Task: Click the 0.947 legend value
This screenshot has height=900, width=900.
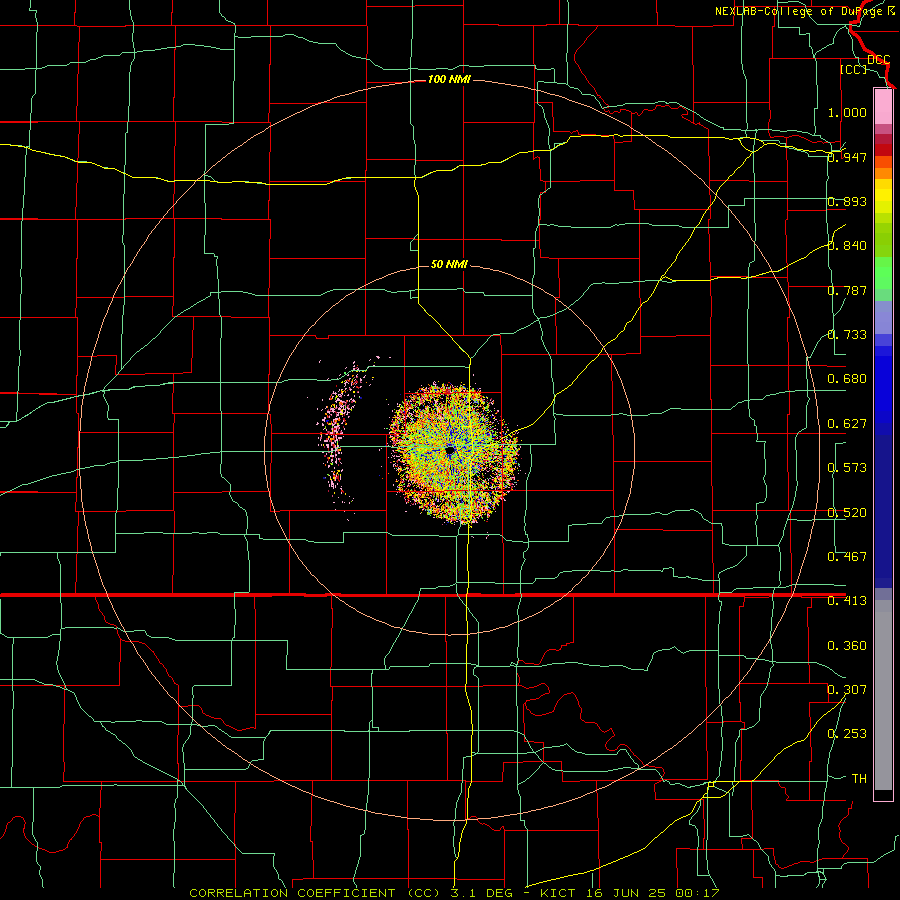Action: pyautogui.click(x=847, y=157)
